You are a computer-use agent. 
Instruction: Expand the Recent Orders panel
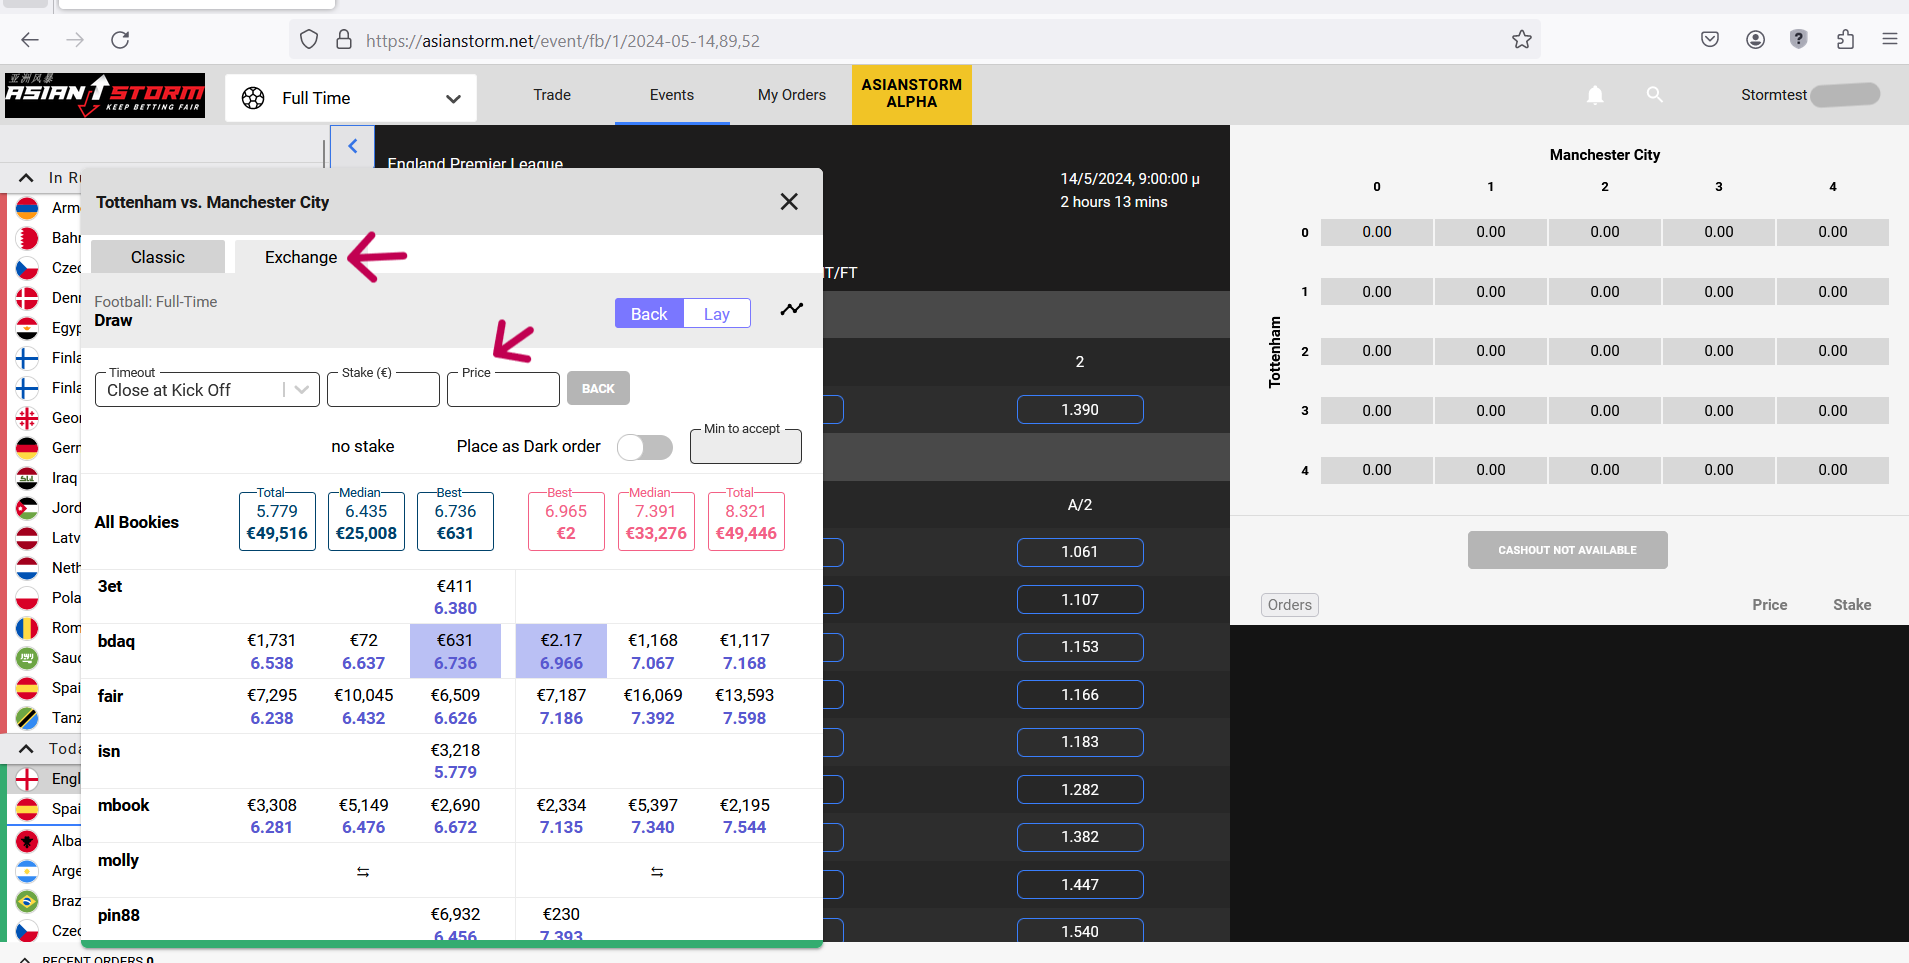(x=26, y=959)
